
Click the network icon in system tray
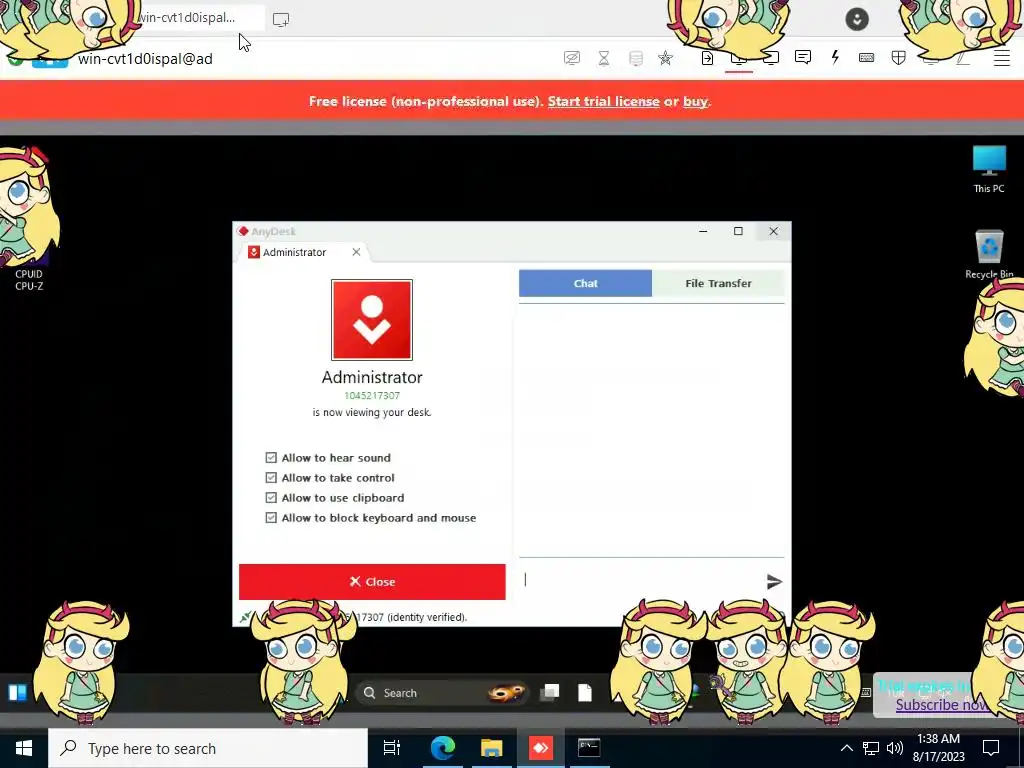[x=871, y=748]
